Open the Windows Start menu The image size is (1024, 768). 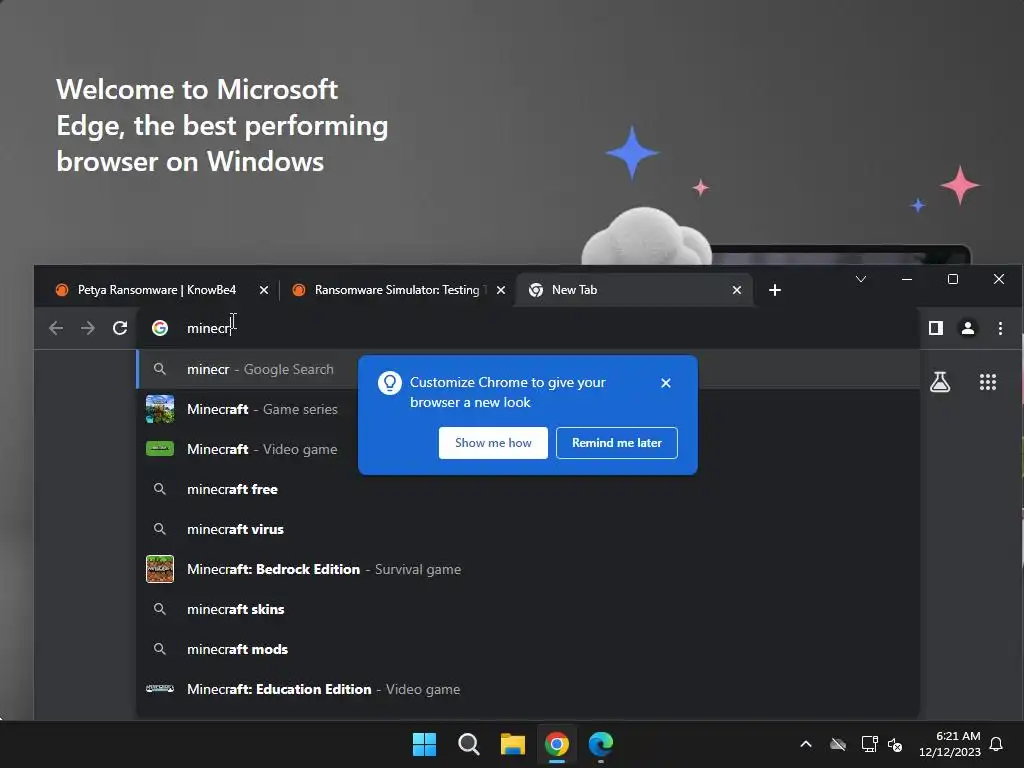[x=424, y=744]
